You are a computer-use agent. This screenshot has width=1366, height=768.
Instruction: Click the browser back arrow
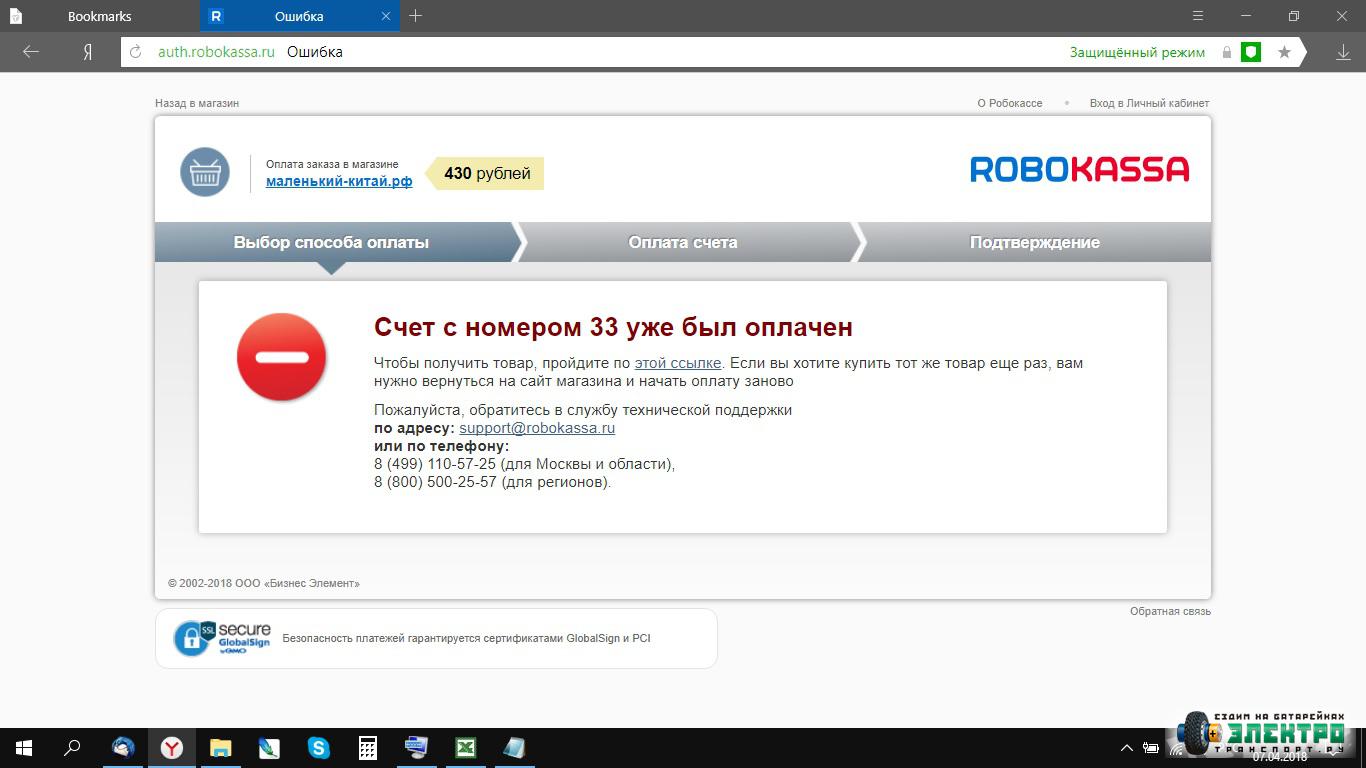(31, 52)
